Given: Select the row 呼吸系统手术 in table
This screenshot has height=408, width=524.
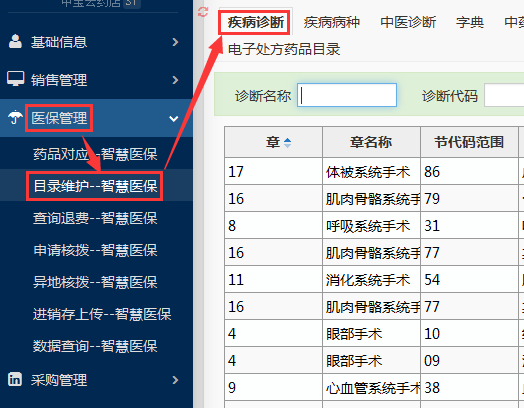Looking at the screenshot, I should (374, 226).
